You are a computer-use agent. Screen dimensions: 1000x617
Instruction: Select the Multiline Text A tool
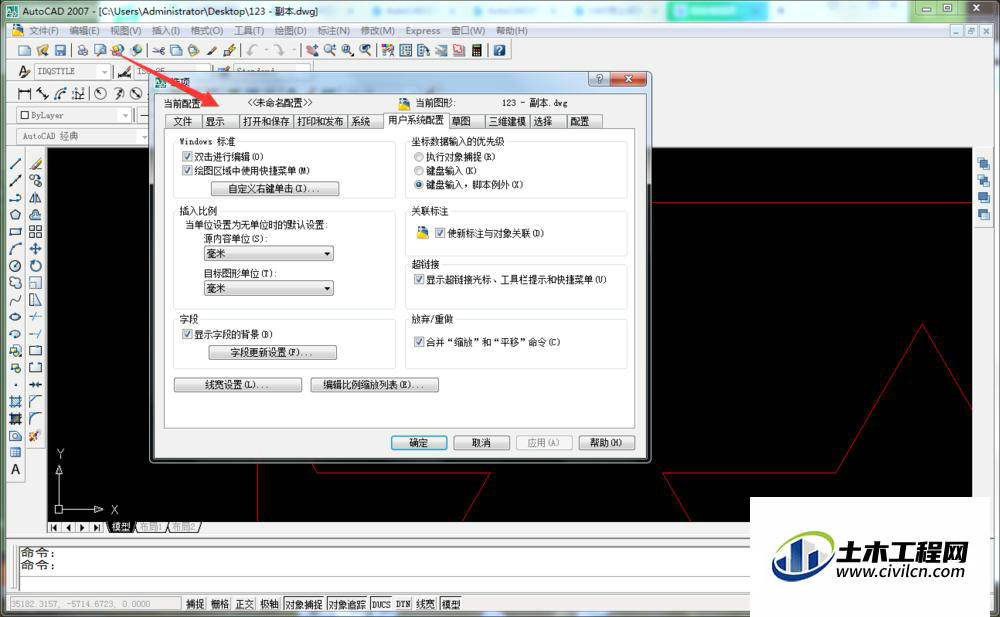coord(15,469)
